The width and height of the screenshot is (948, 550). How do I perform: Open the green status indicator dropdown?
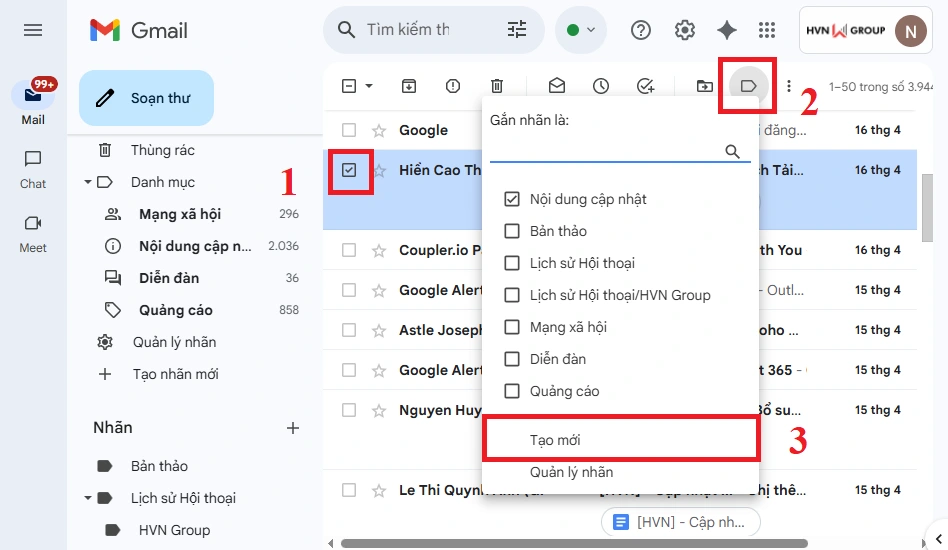pyautogui.click(x=580, y=30)
